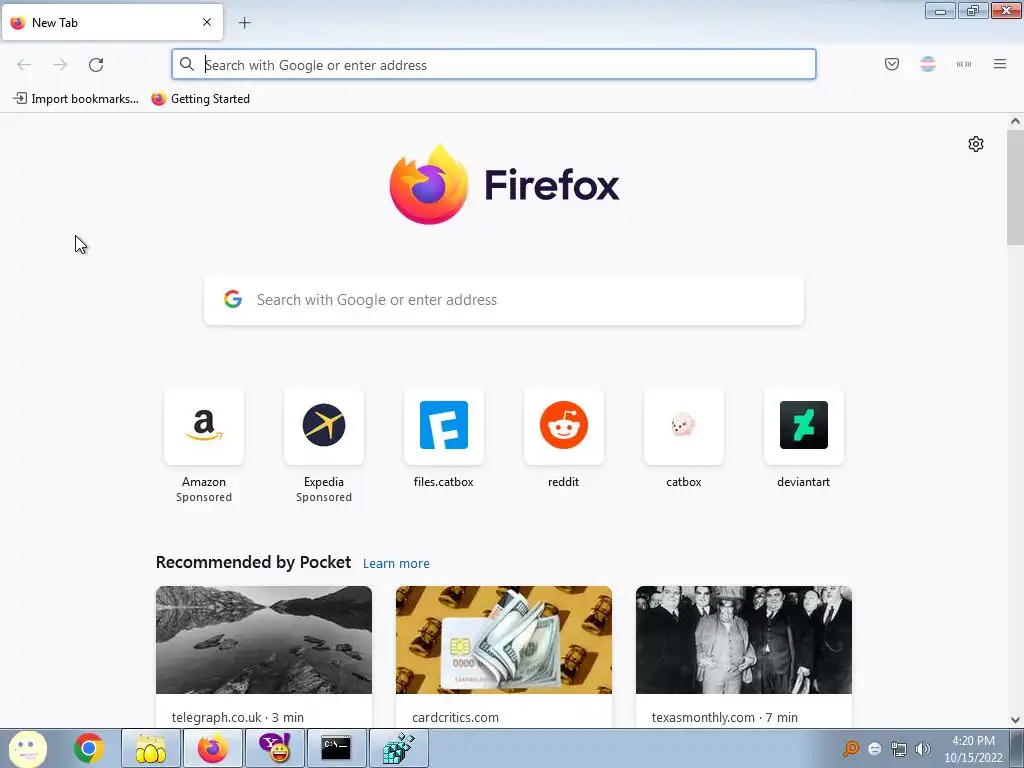Open the file explorer taskbar icon
The image size is (1024, 768).
[151, 748]
